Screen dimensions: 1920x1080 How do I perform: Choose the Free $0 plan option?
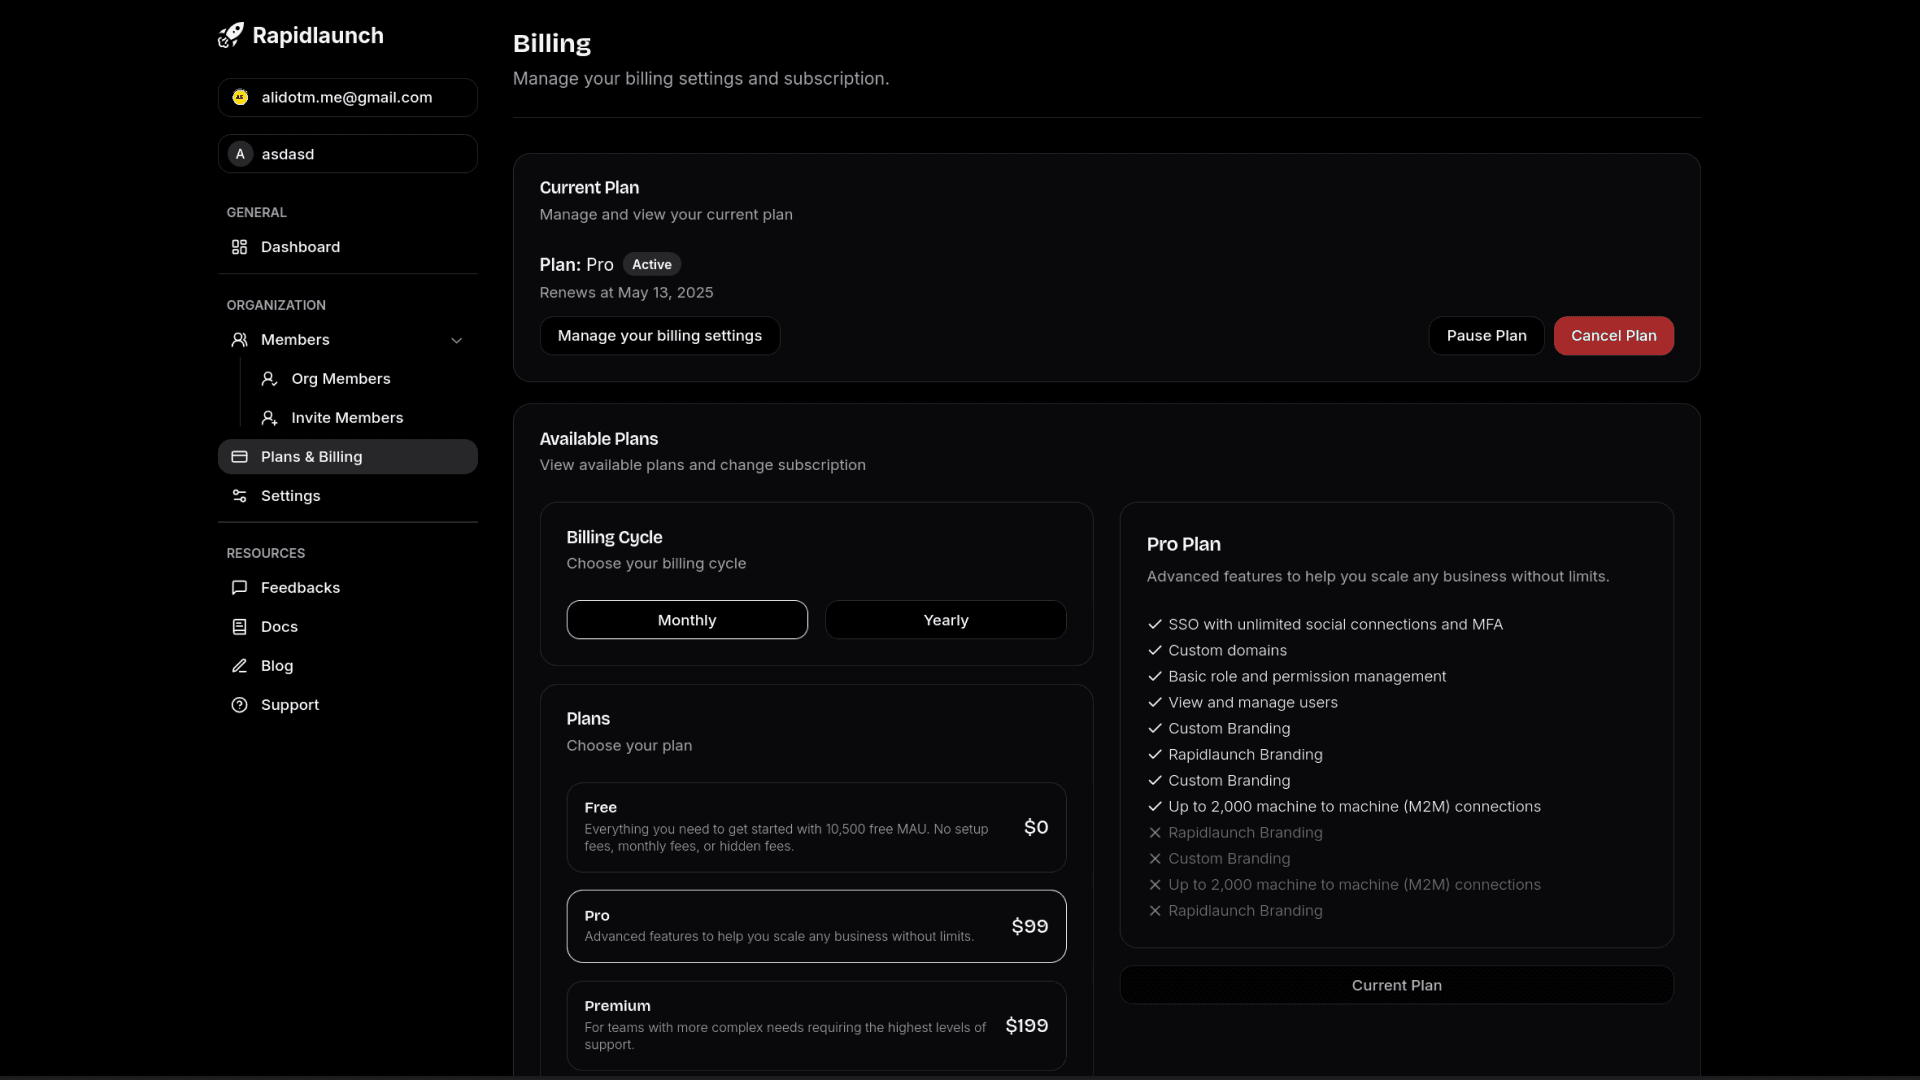[816, 827]
